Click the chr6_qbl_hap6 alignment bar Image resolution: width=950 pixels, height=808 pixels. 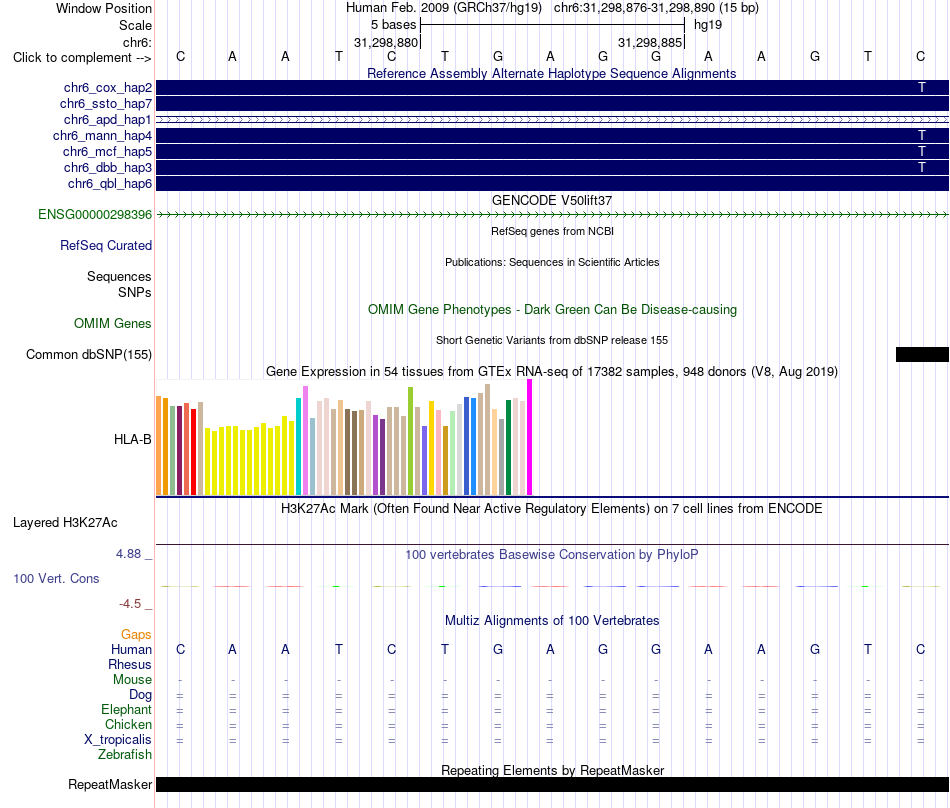click(552, 184)
